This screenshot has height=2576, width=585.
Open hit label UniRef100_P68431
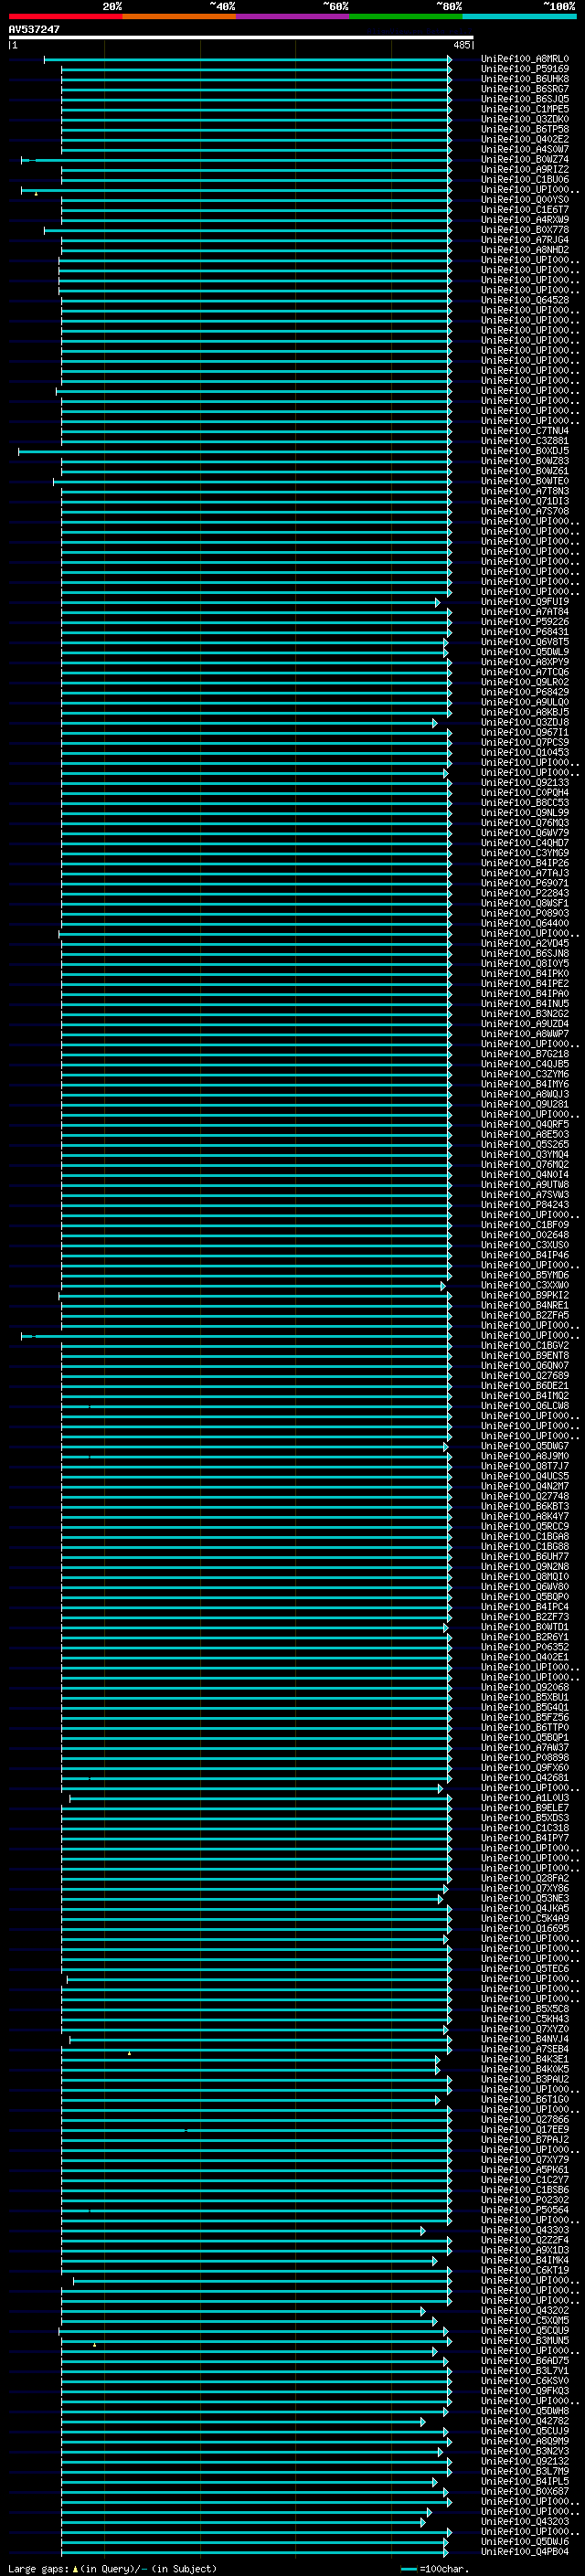(525, 632)
